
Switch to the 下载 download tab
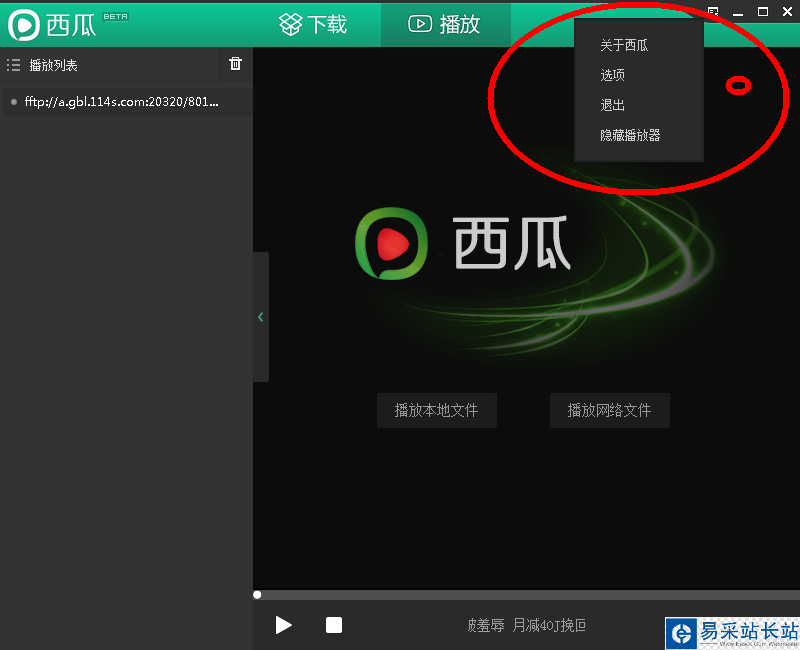(313, 24)
